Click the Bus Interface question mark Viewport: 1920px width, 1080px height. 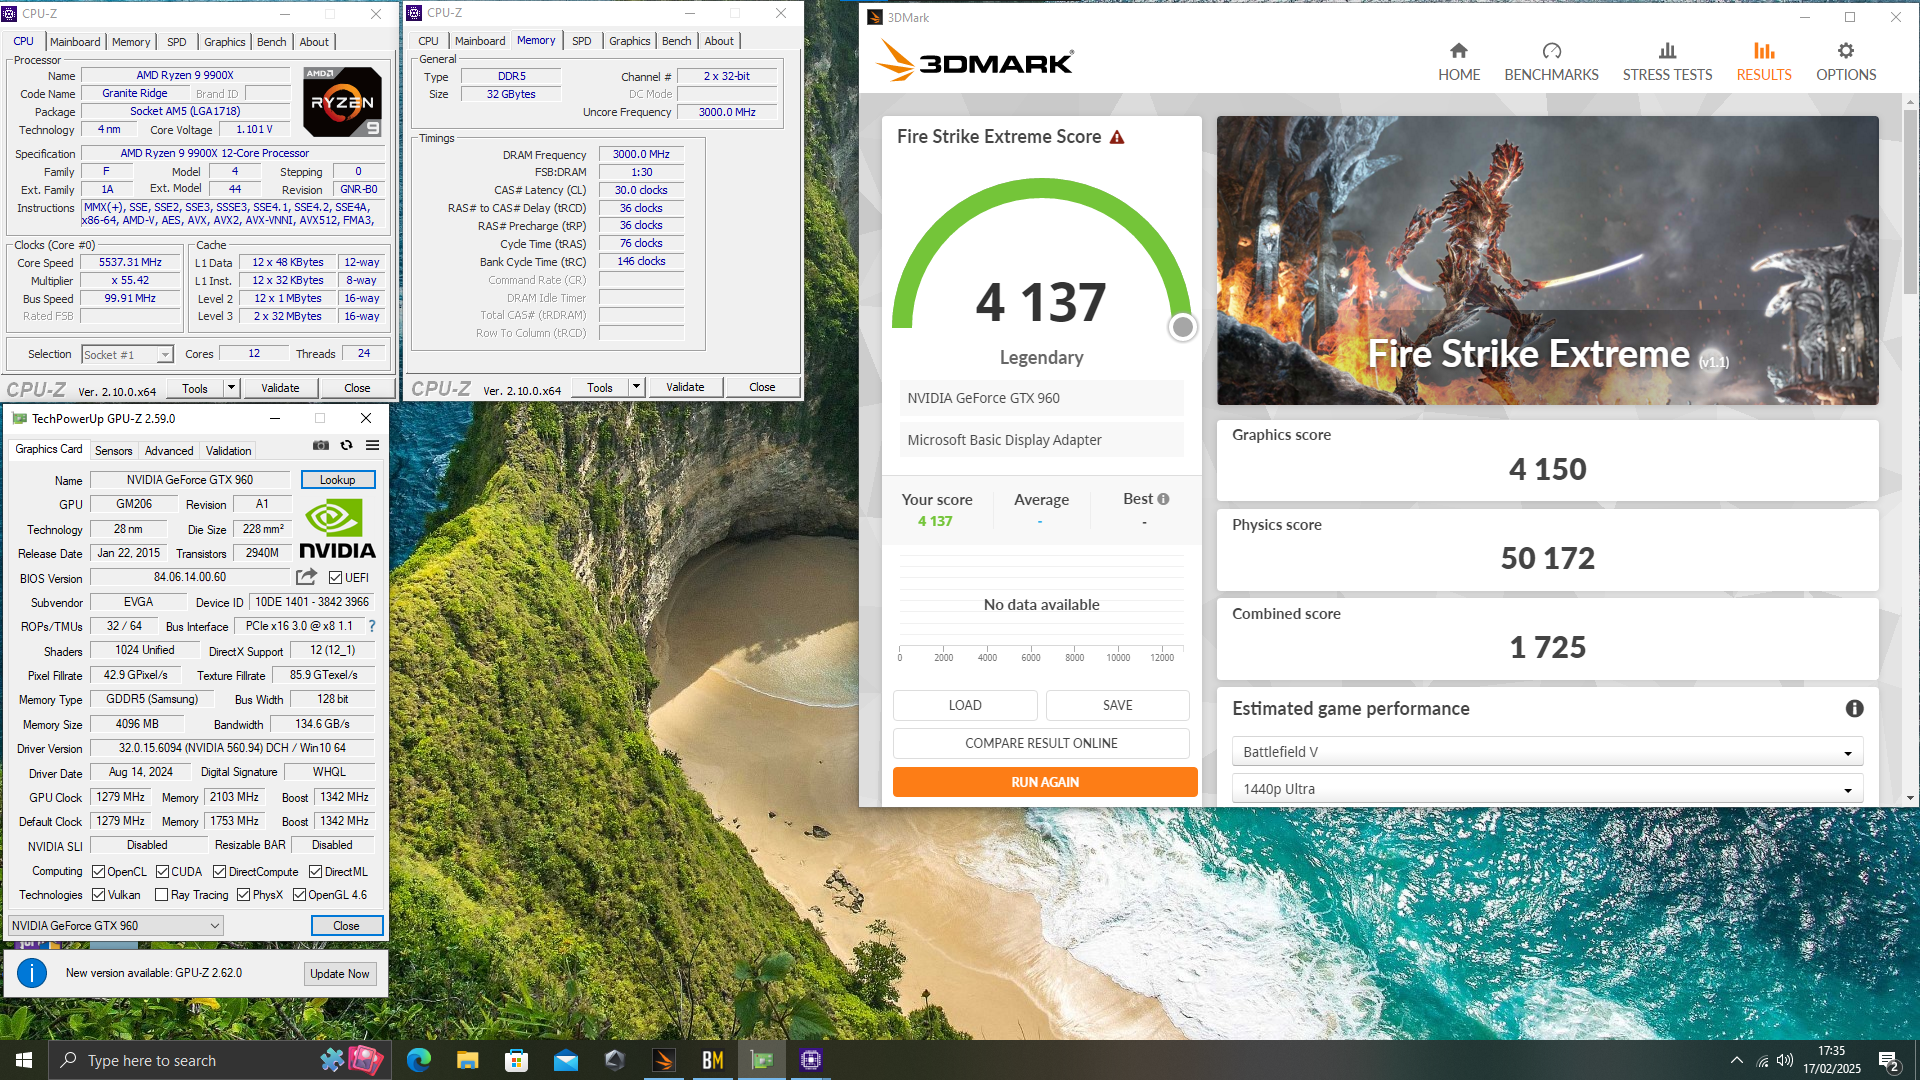click(372, 626)
